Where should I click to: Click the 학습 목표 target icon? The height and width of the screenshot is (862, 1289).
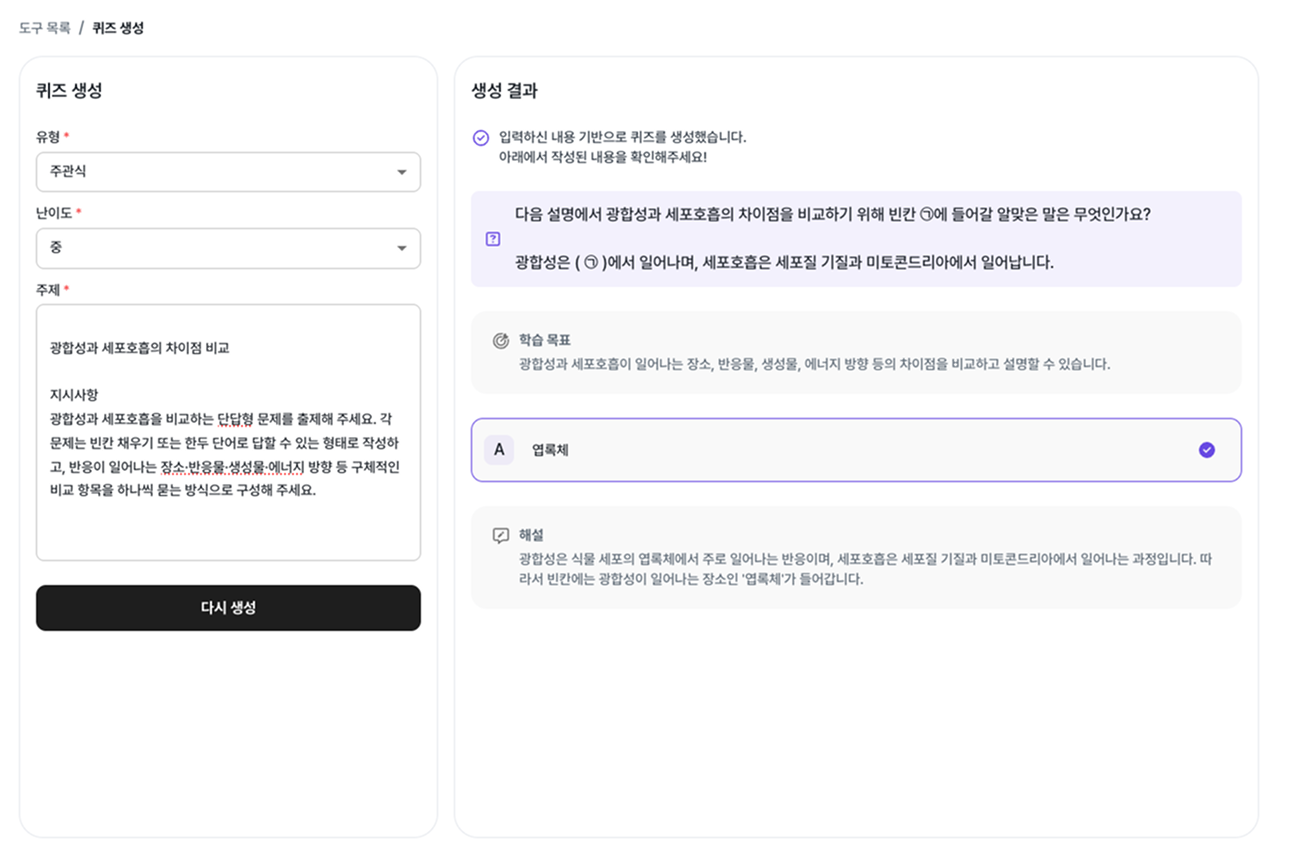(503, 338)
